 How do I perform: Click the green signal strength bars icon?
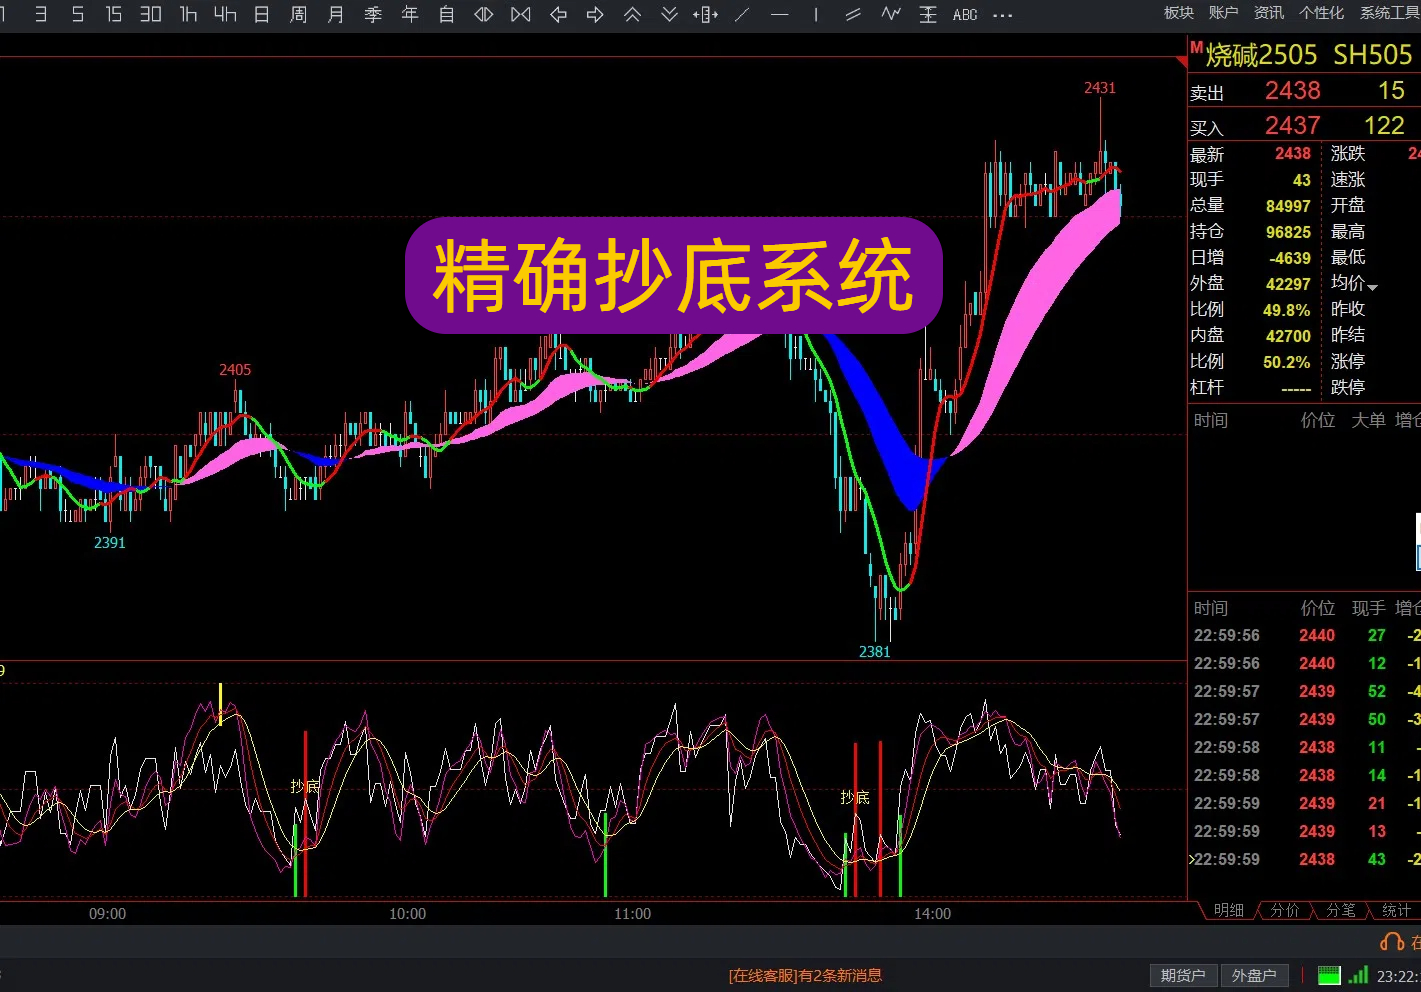(x=1359, y=975)
